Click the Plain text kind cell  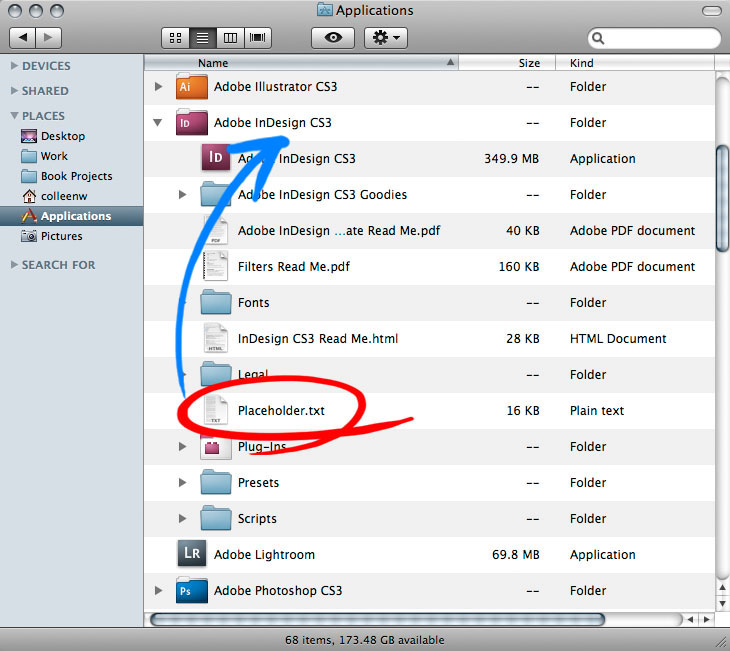click(x=596, y=411)
